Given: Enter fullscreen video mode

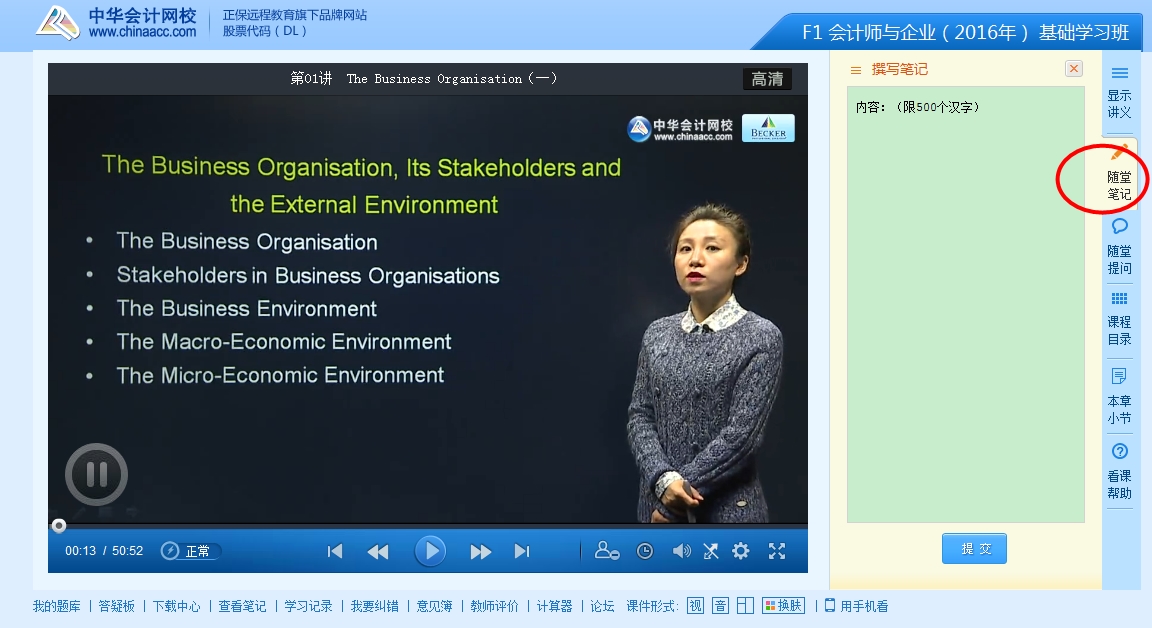Looking at the screenshot, I should tap(777, 551).
